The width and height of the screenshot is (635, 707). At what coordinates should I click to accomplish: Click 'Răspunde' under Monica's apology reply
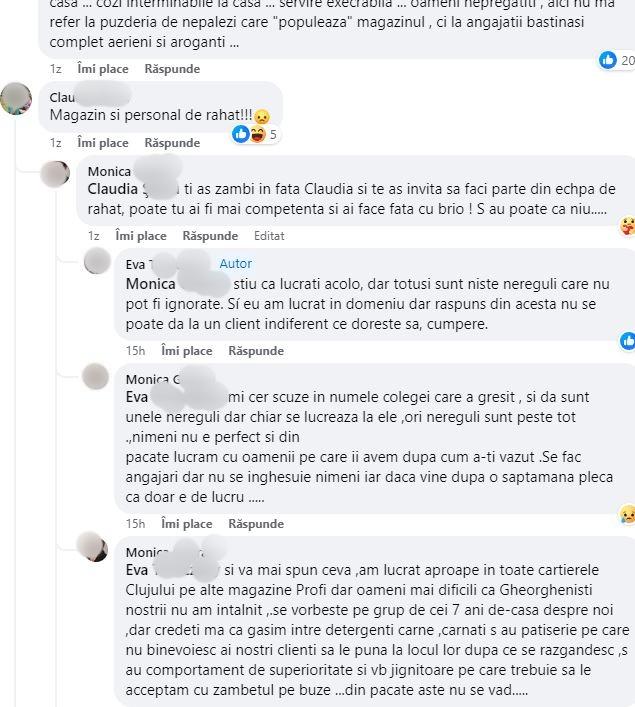pyautogui.click(x=256, y=524)
